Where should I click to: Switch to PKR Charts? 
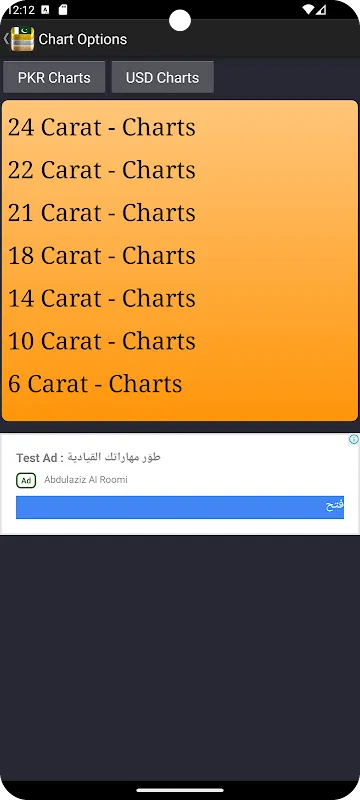[x=54, y=78]
